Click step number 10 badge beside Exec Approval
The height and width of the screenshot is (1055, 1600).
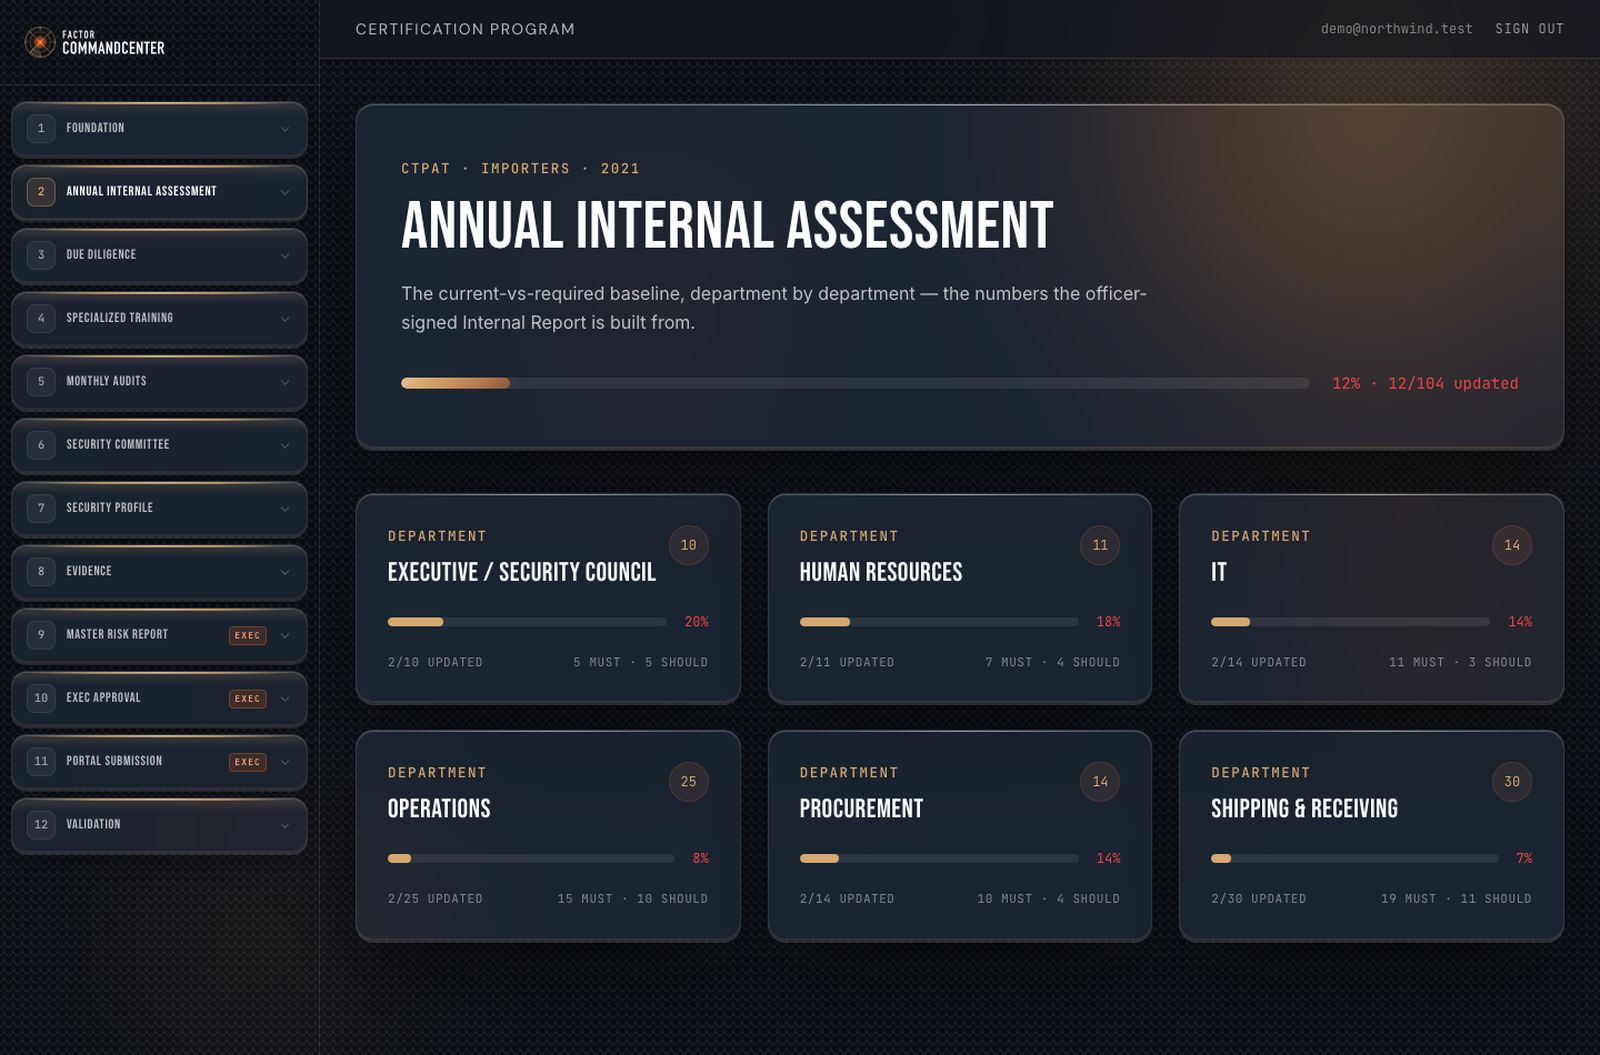tap(41, 698)
